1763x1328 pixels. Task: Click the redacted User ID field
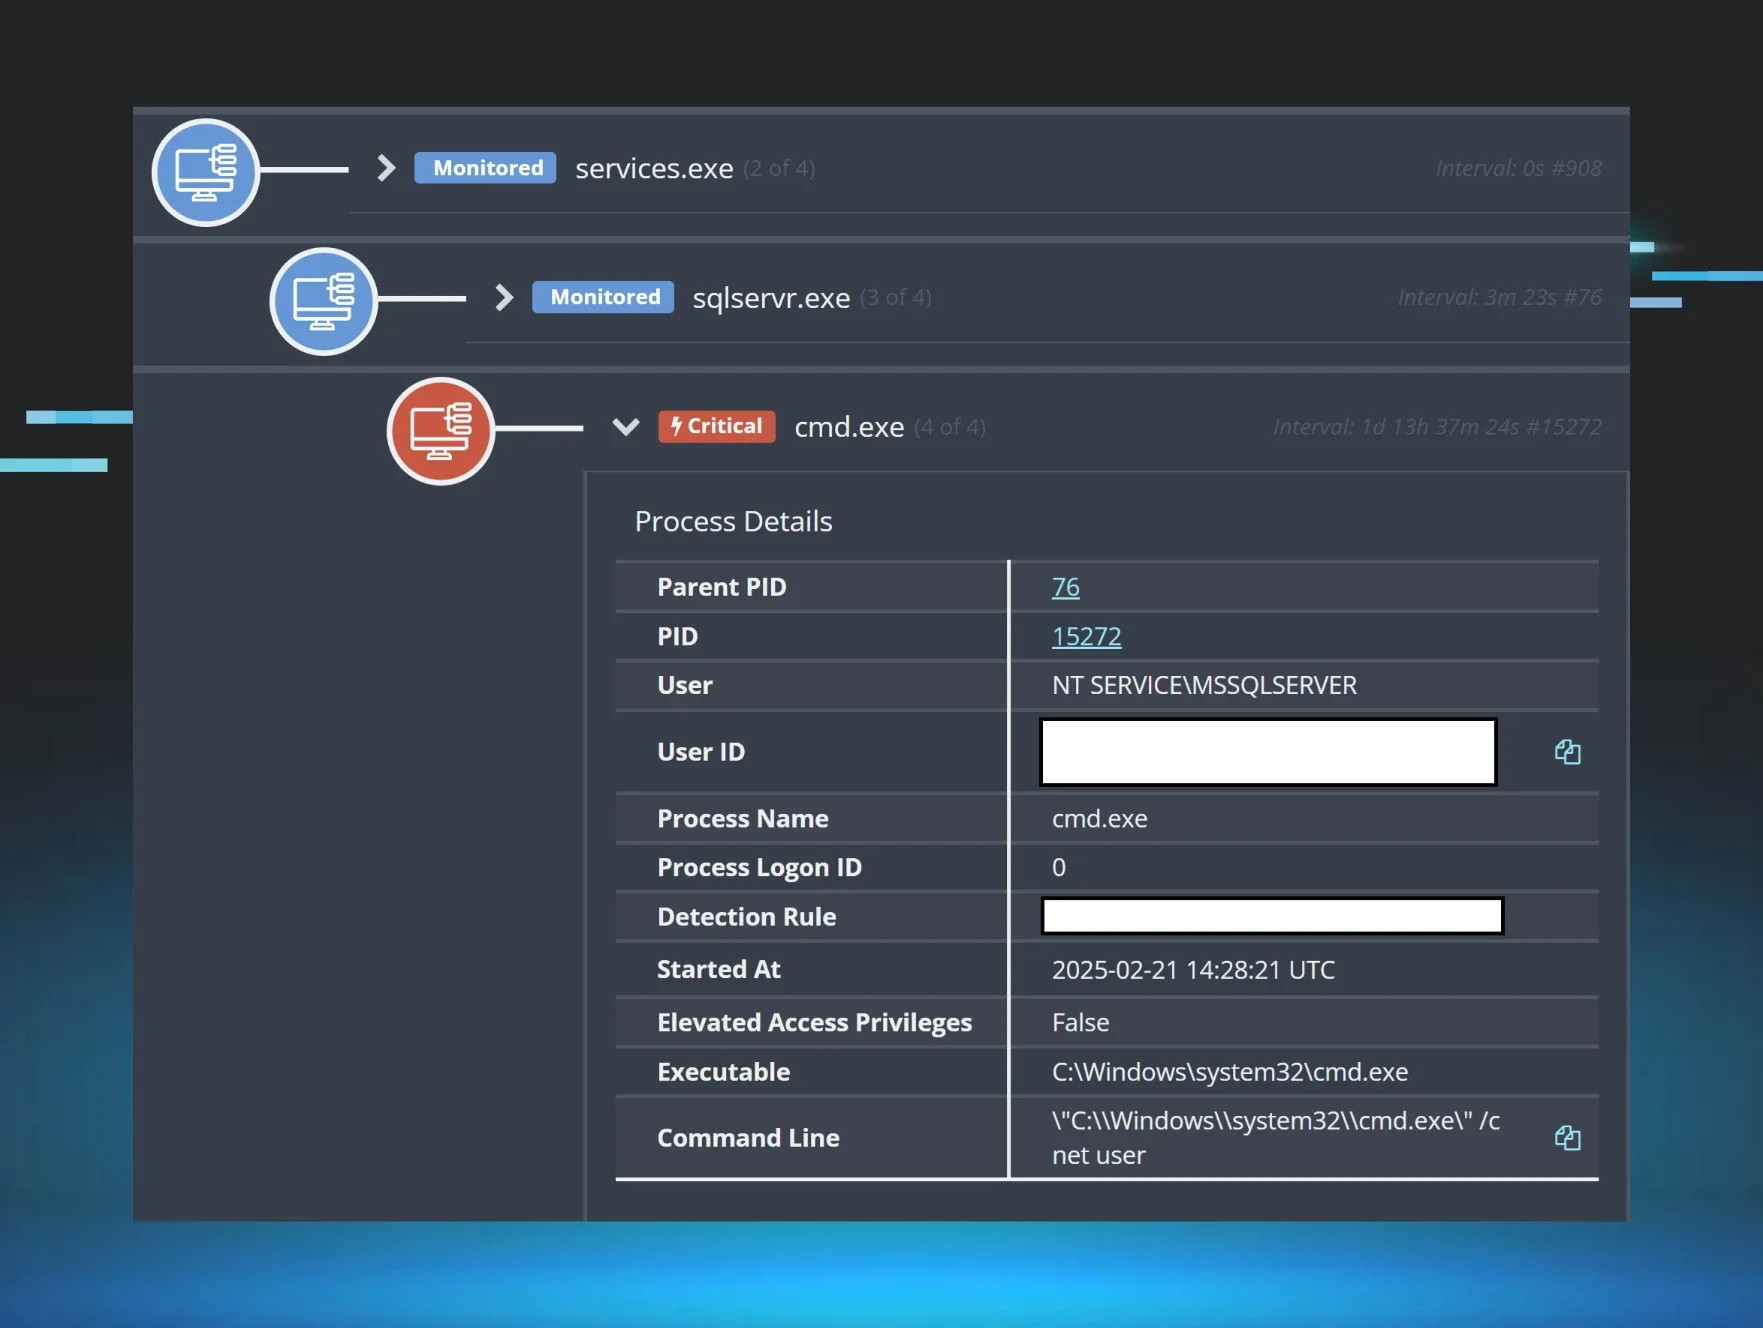coord(1268,752)
